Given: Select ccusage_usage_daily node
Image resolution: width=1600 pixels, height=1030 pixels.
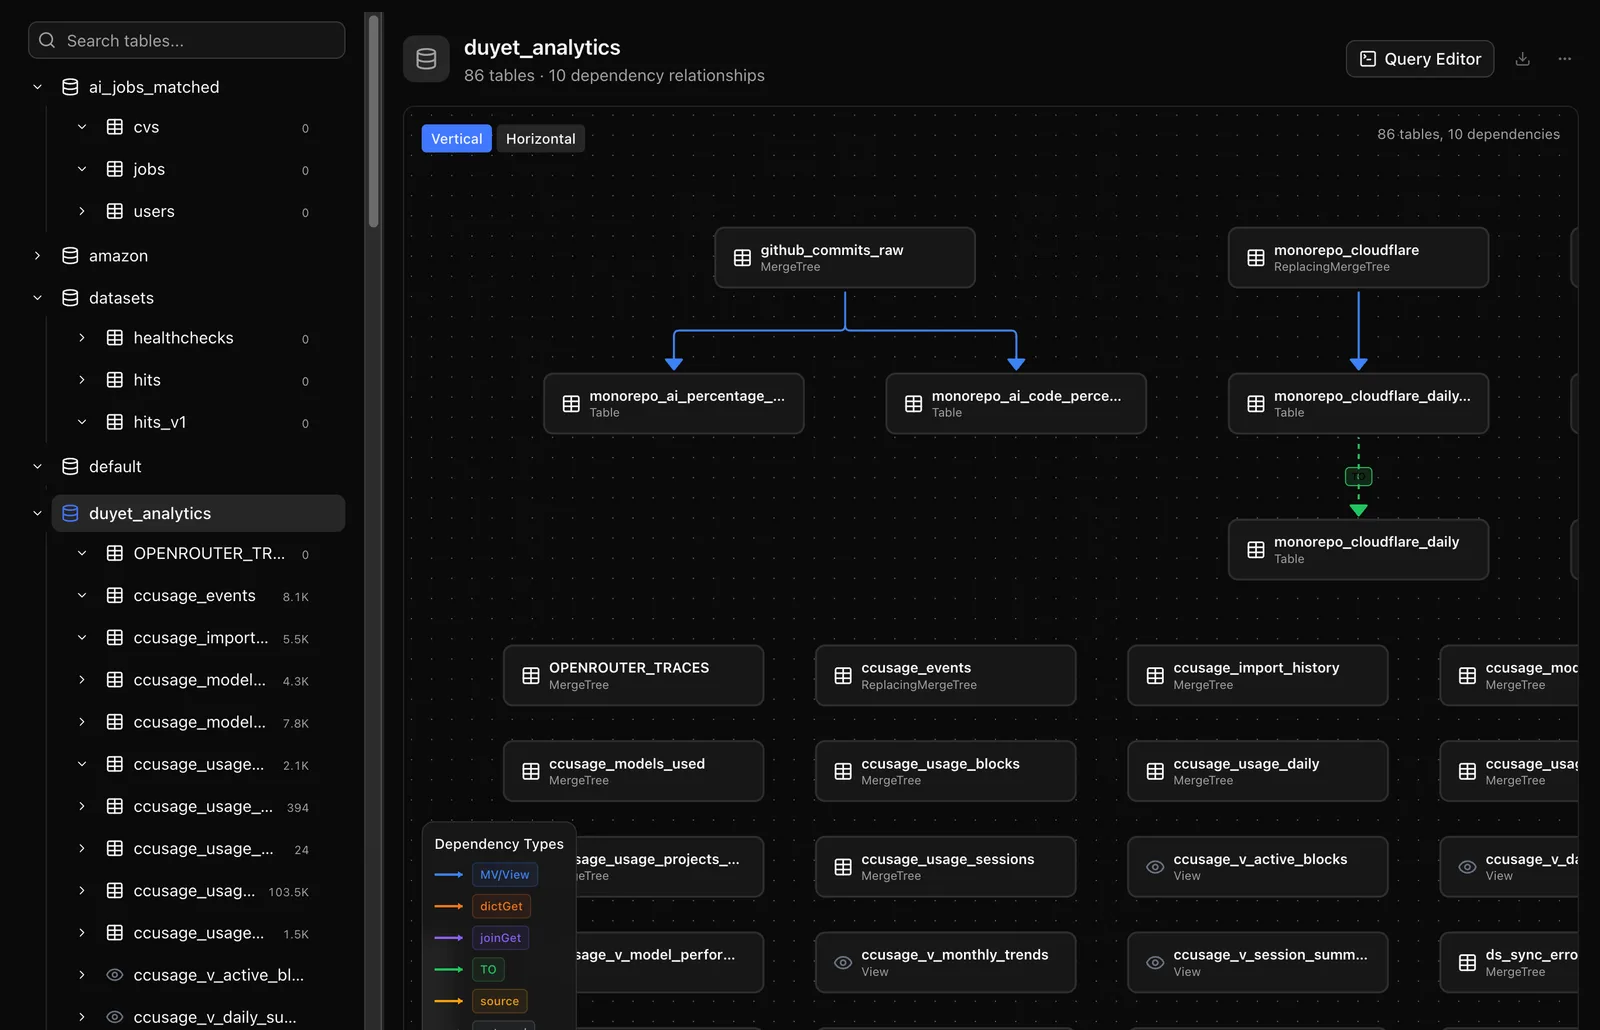Looking at the screenshot, I should (x=1257, y=771).
